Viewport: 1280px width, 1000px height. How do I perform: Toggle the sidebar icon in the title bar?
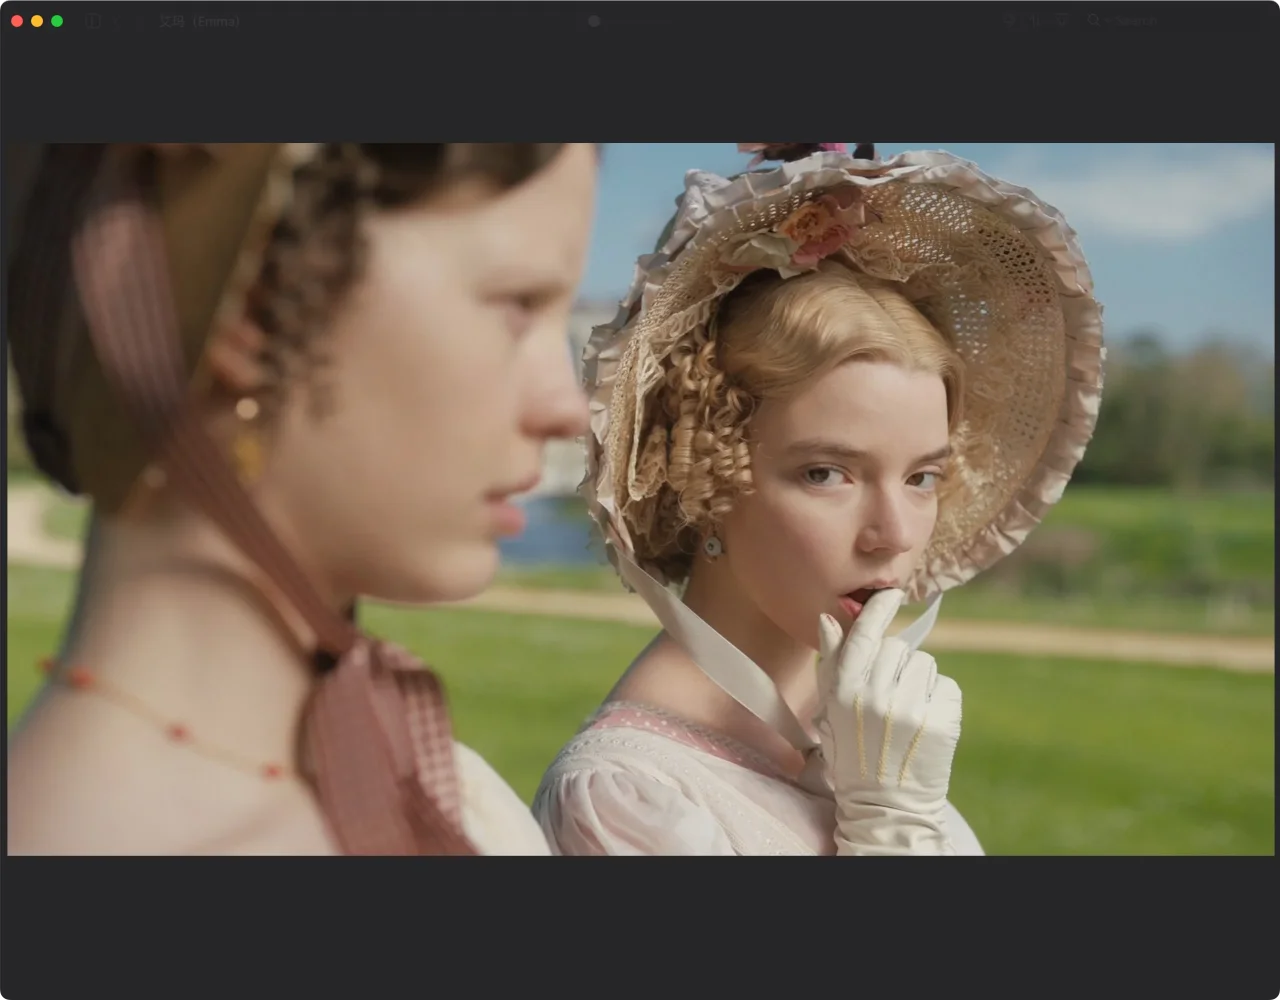coord(93,21)
